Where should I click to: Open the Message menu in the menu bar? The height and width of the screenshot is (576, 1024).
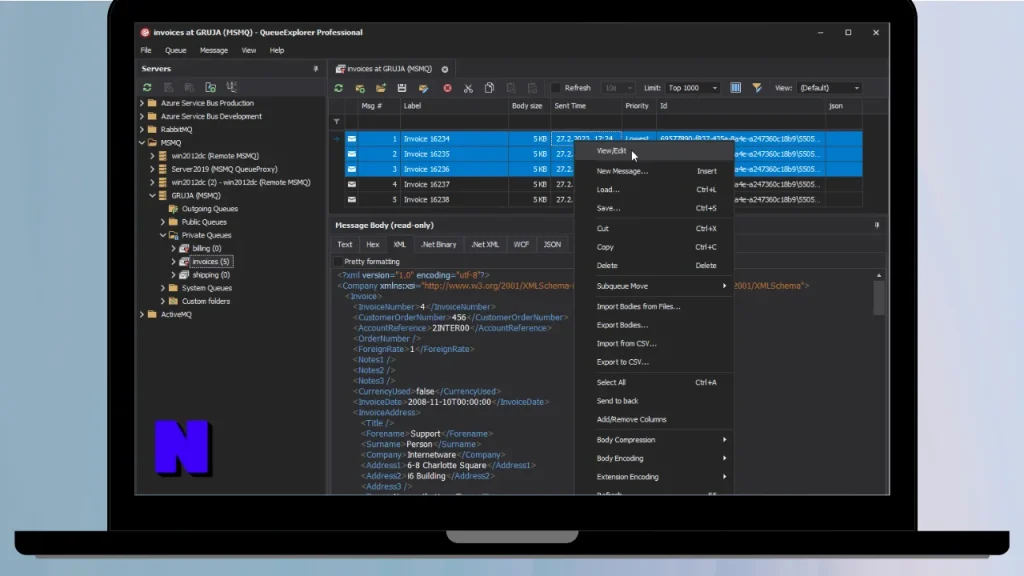[x=214, y=50]
